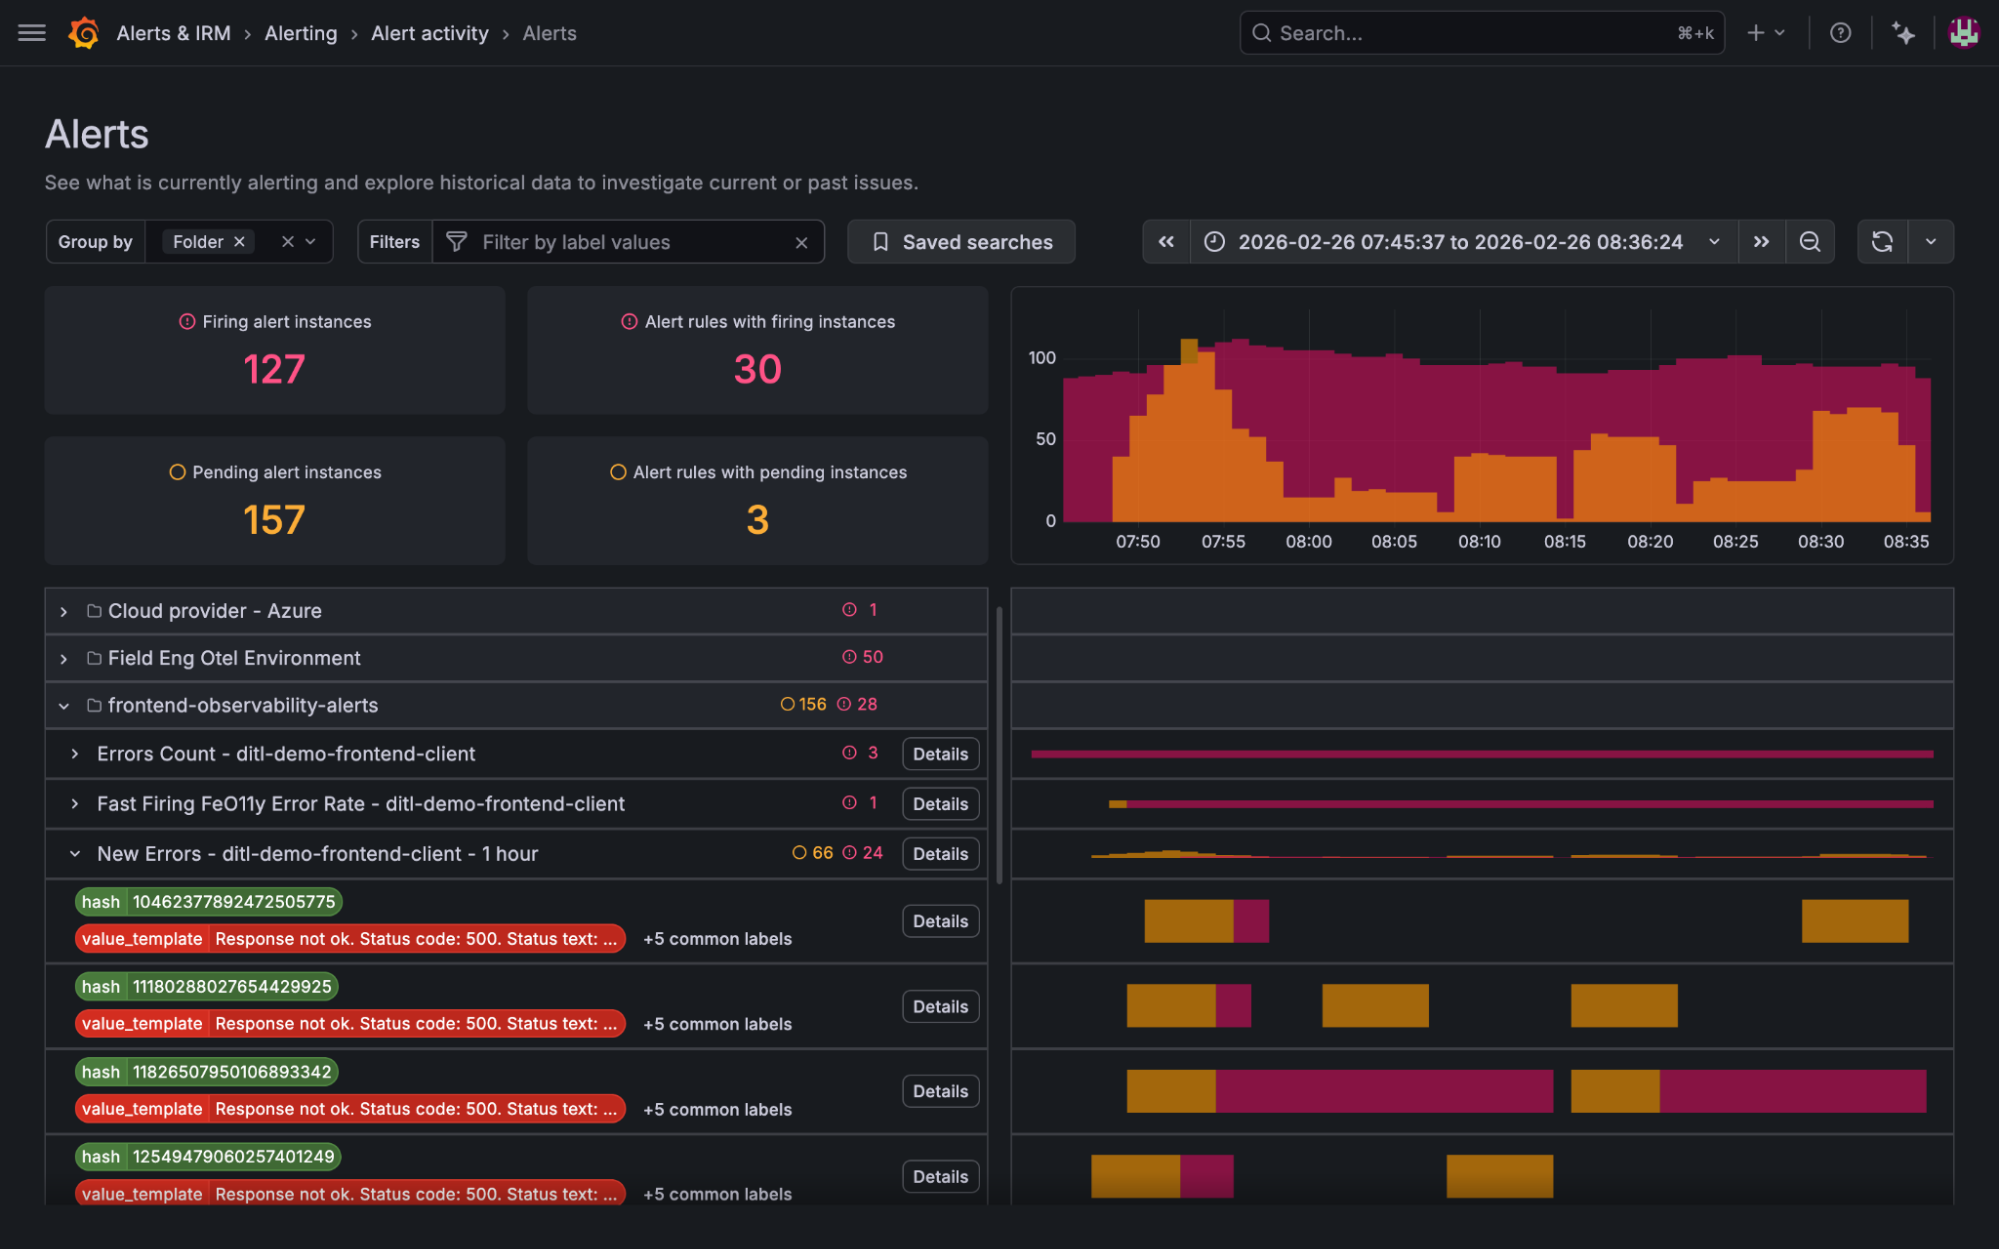Expand the Field Eng Otel Environment folder
1999x1250 pixels.
(63, 658)
